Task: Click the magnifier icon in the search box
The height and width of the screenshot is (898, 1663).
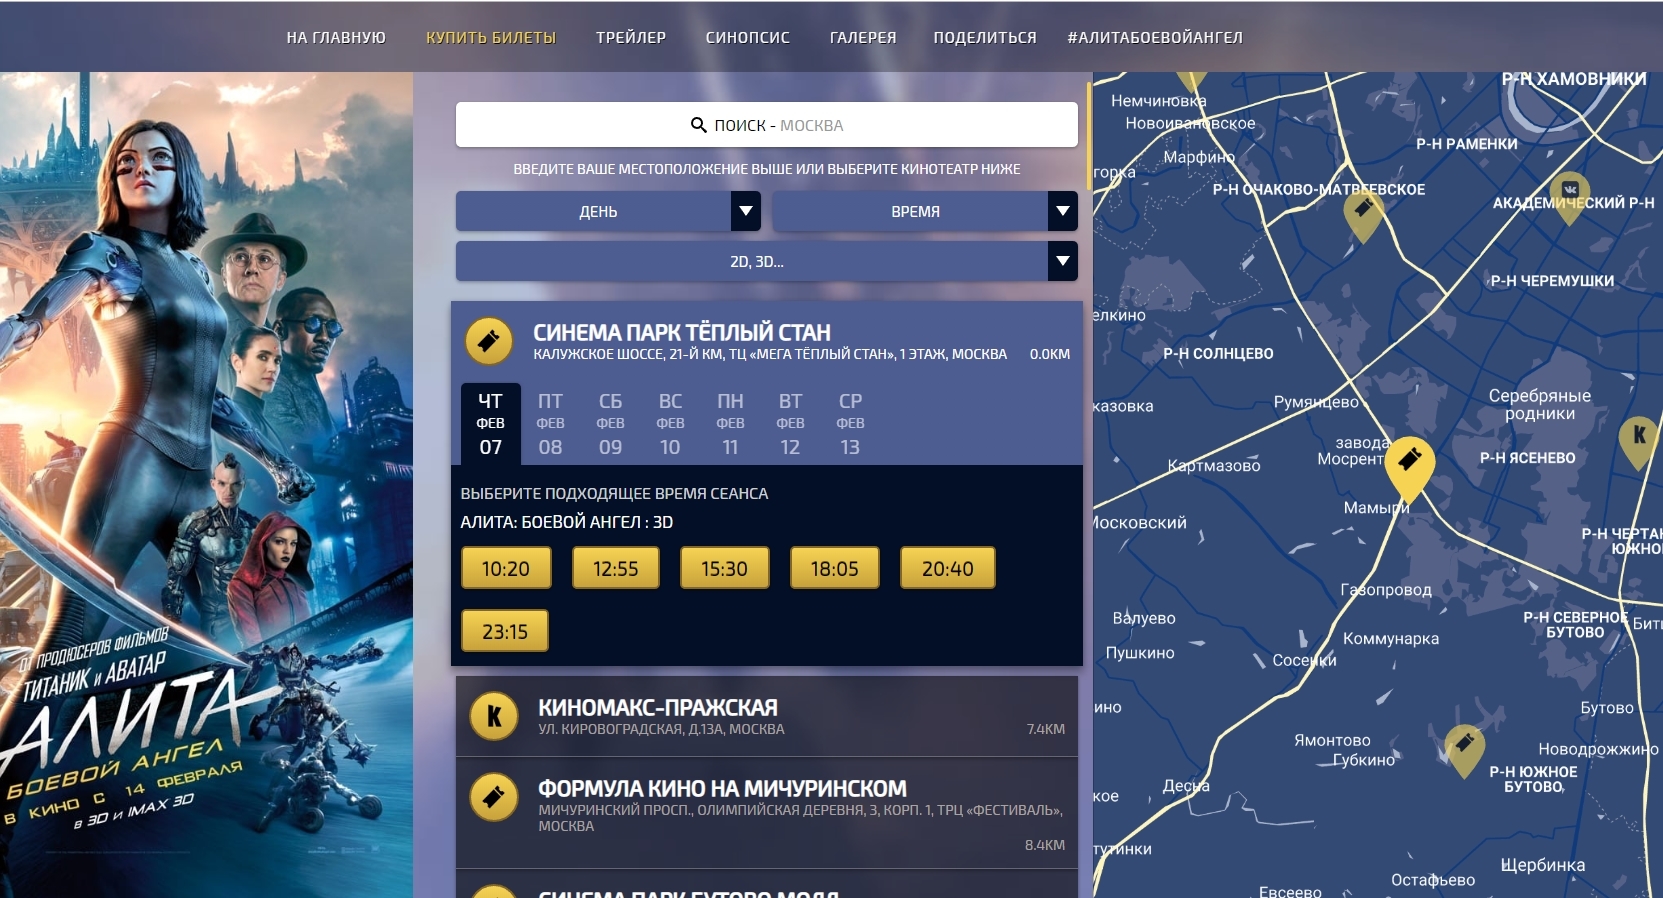Action: click(x=699, y=125)
